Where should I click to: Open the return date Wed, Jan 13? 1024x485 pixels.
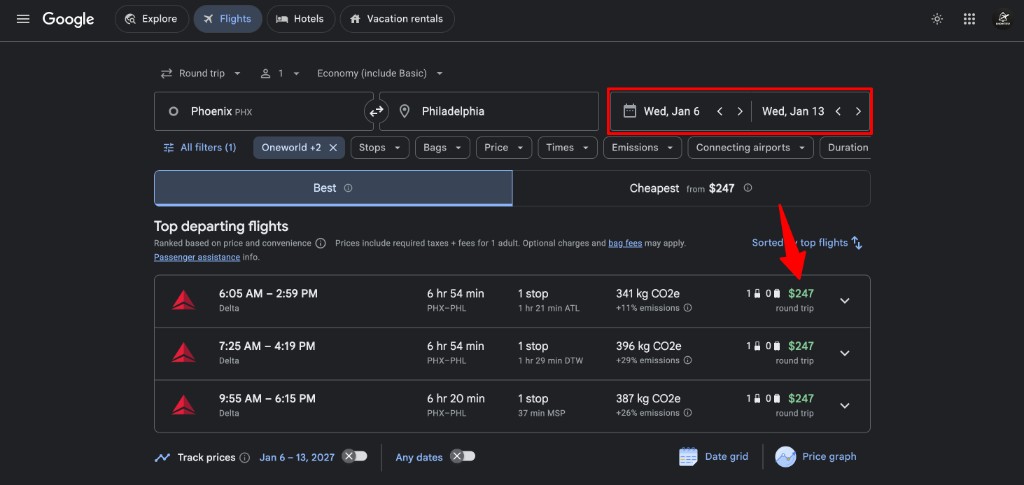point(793,111)
